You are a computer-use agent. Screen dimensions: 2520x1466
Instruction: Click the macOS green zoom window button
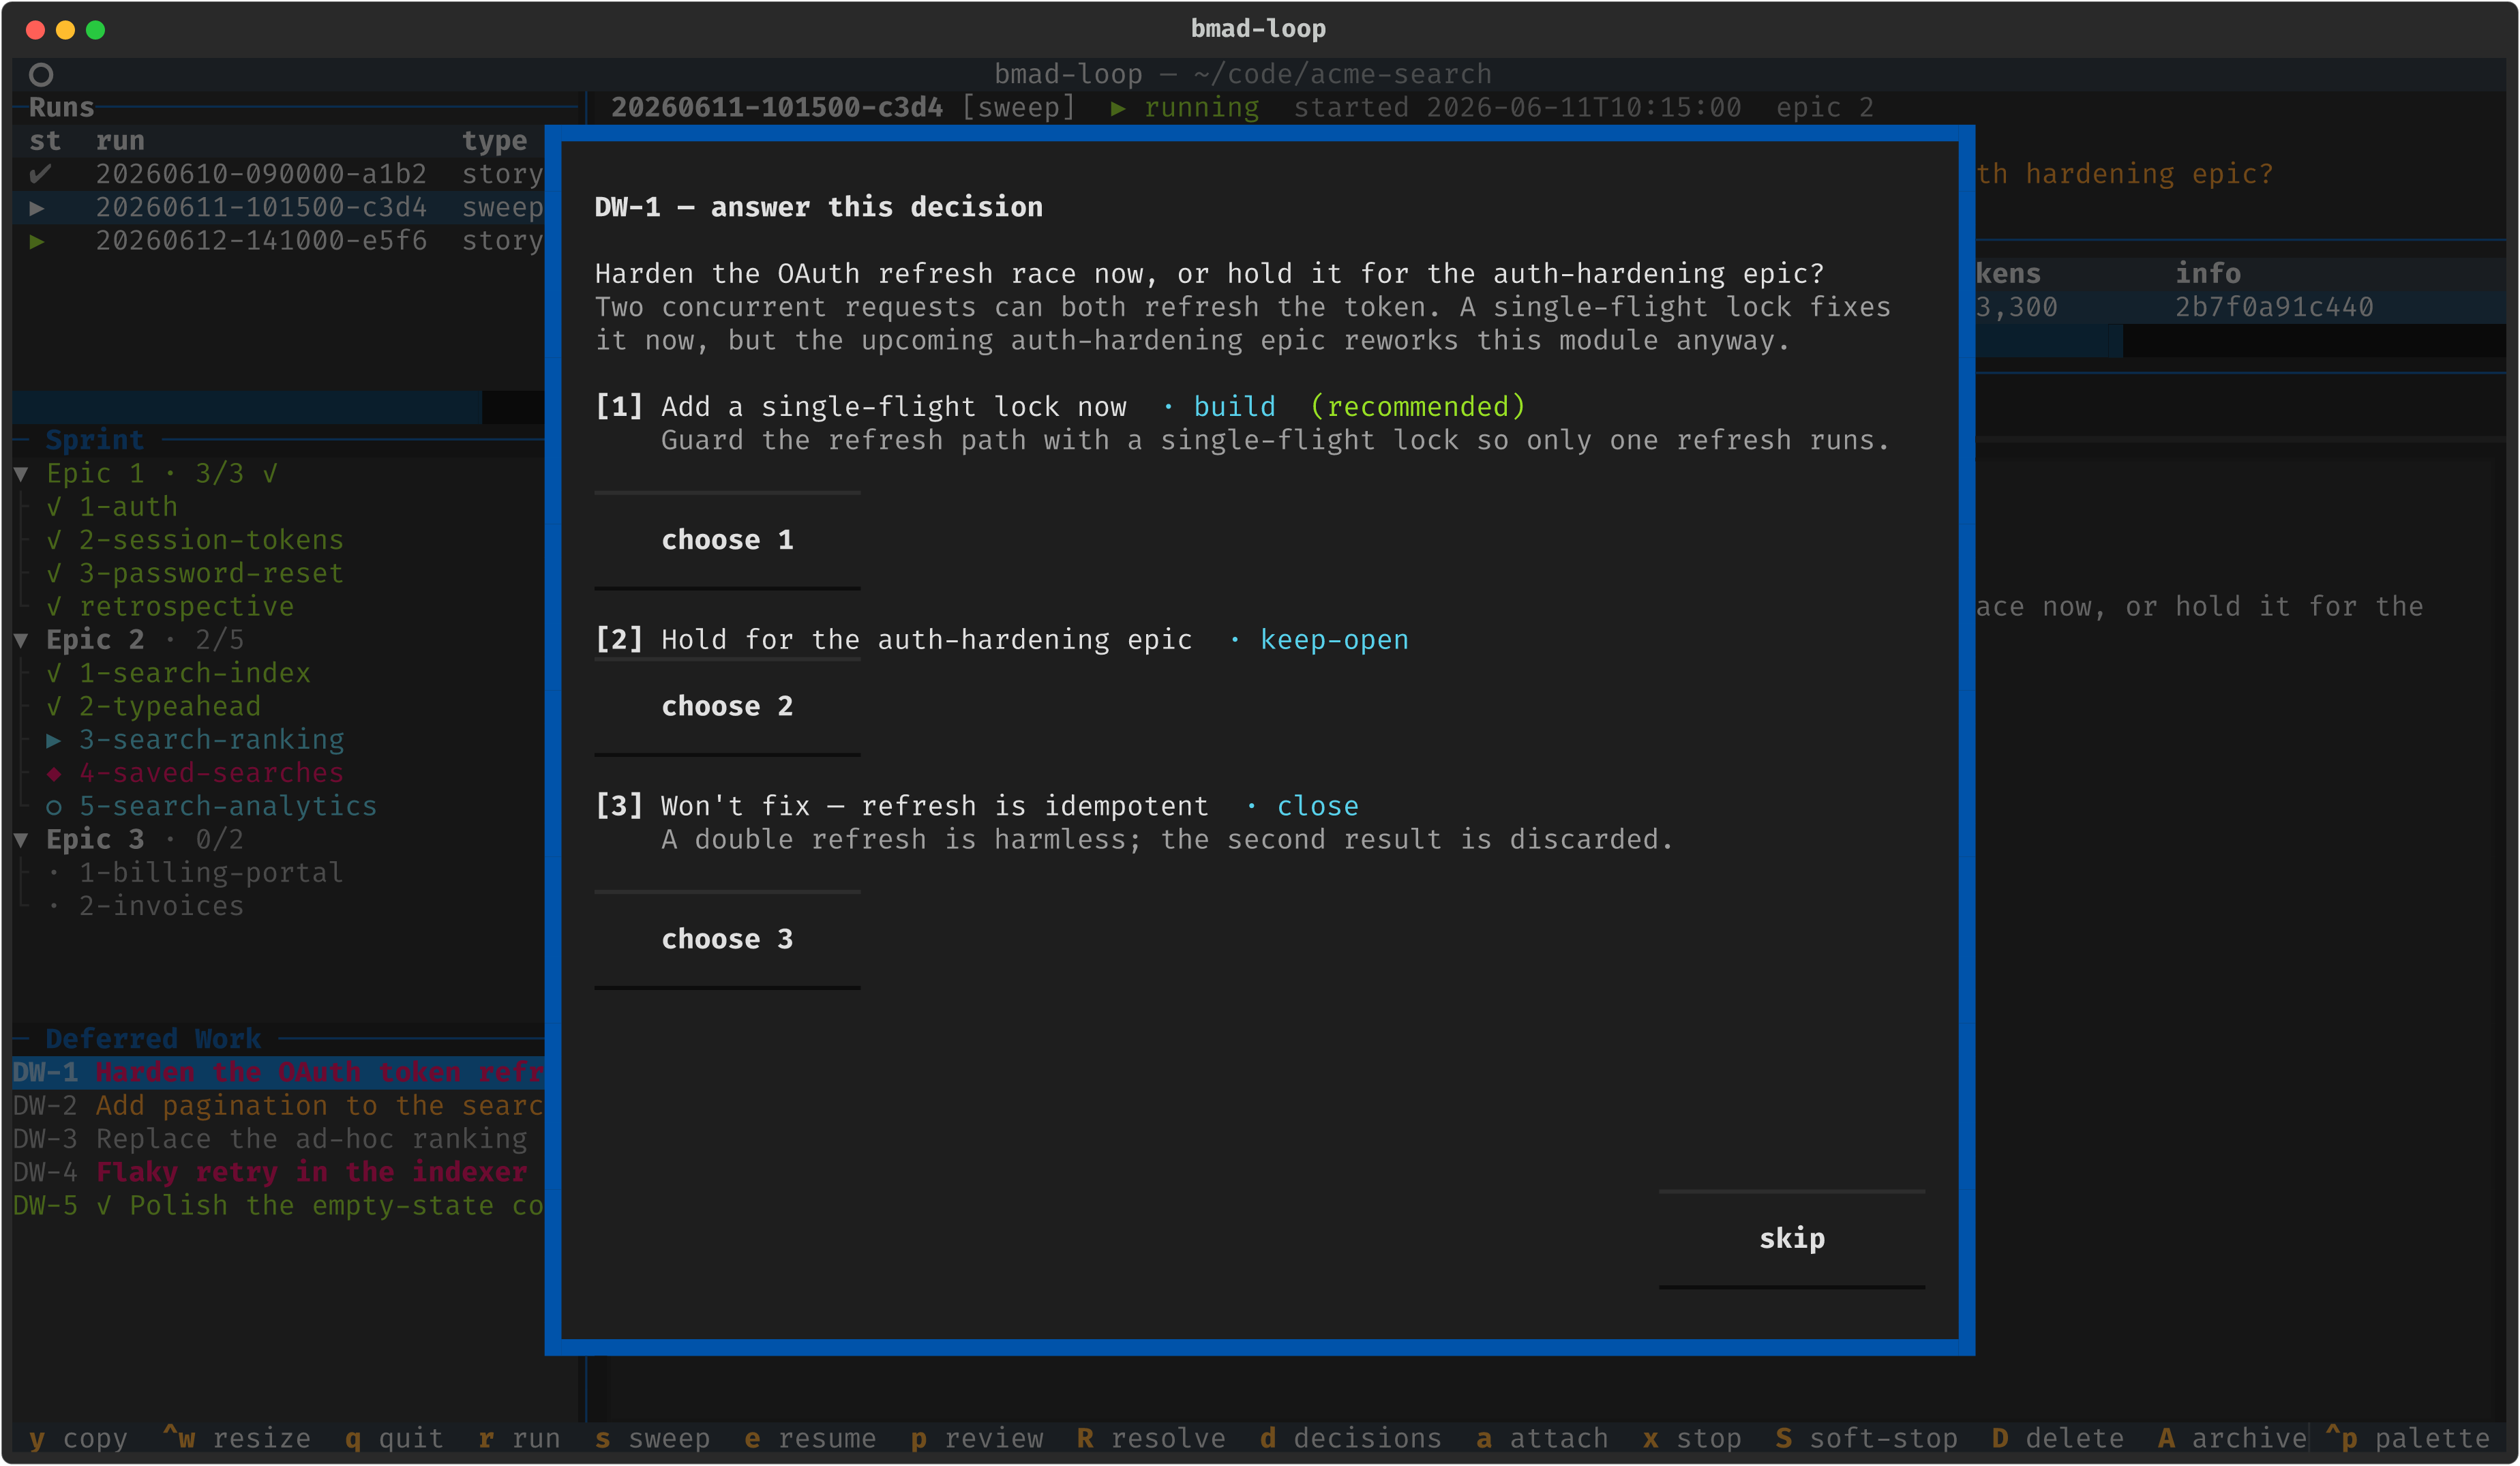[96, 30]
